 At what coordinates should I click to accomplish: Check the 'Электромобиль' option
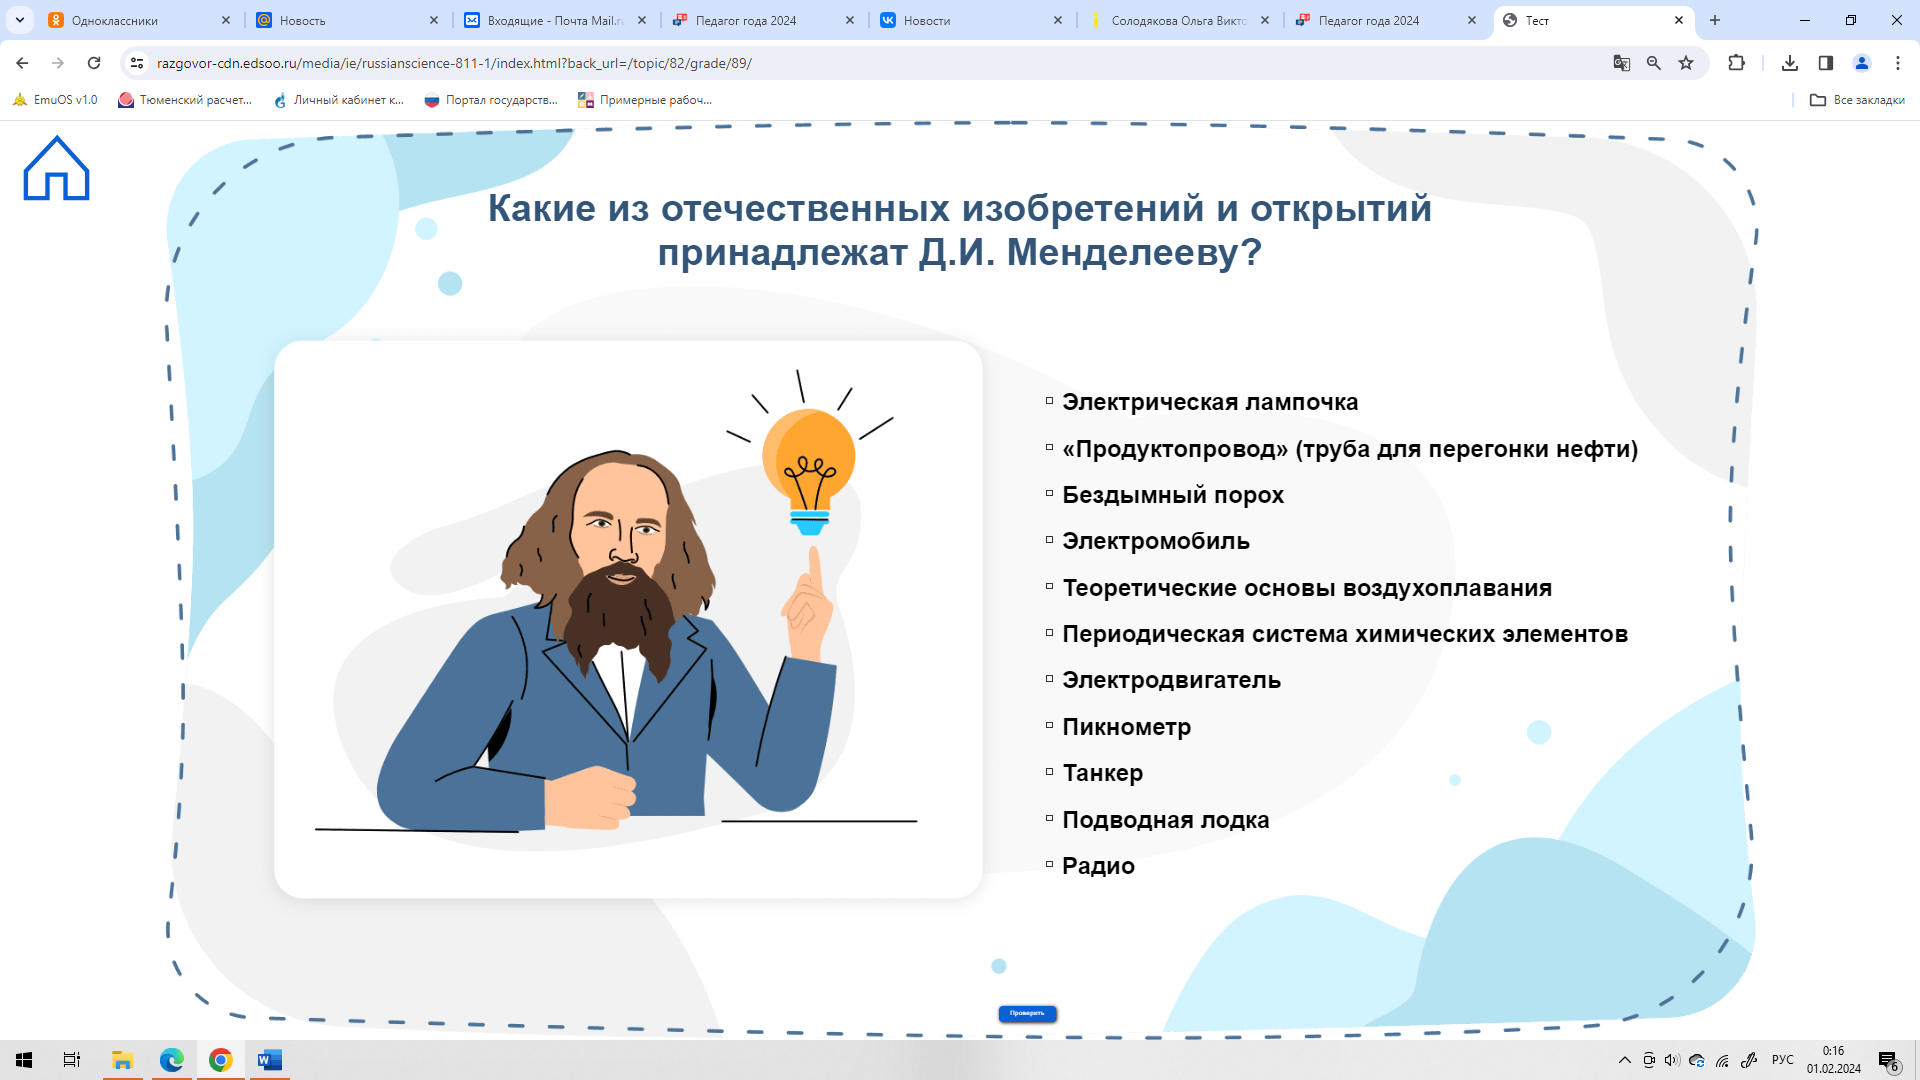pyautogui.click(x=1049, y=540)
